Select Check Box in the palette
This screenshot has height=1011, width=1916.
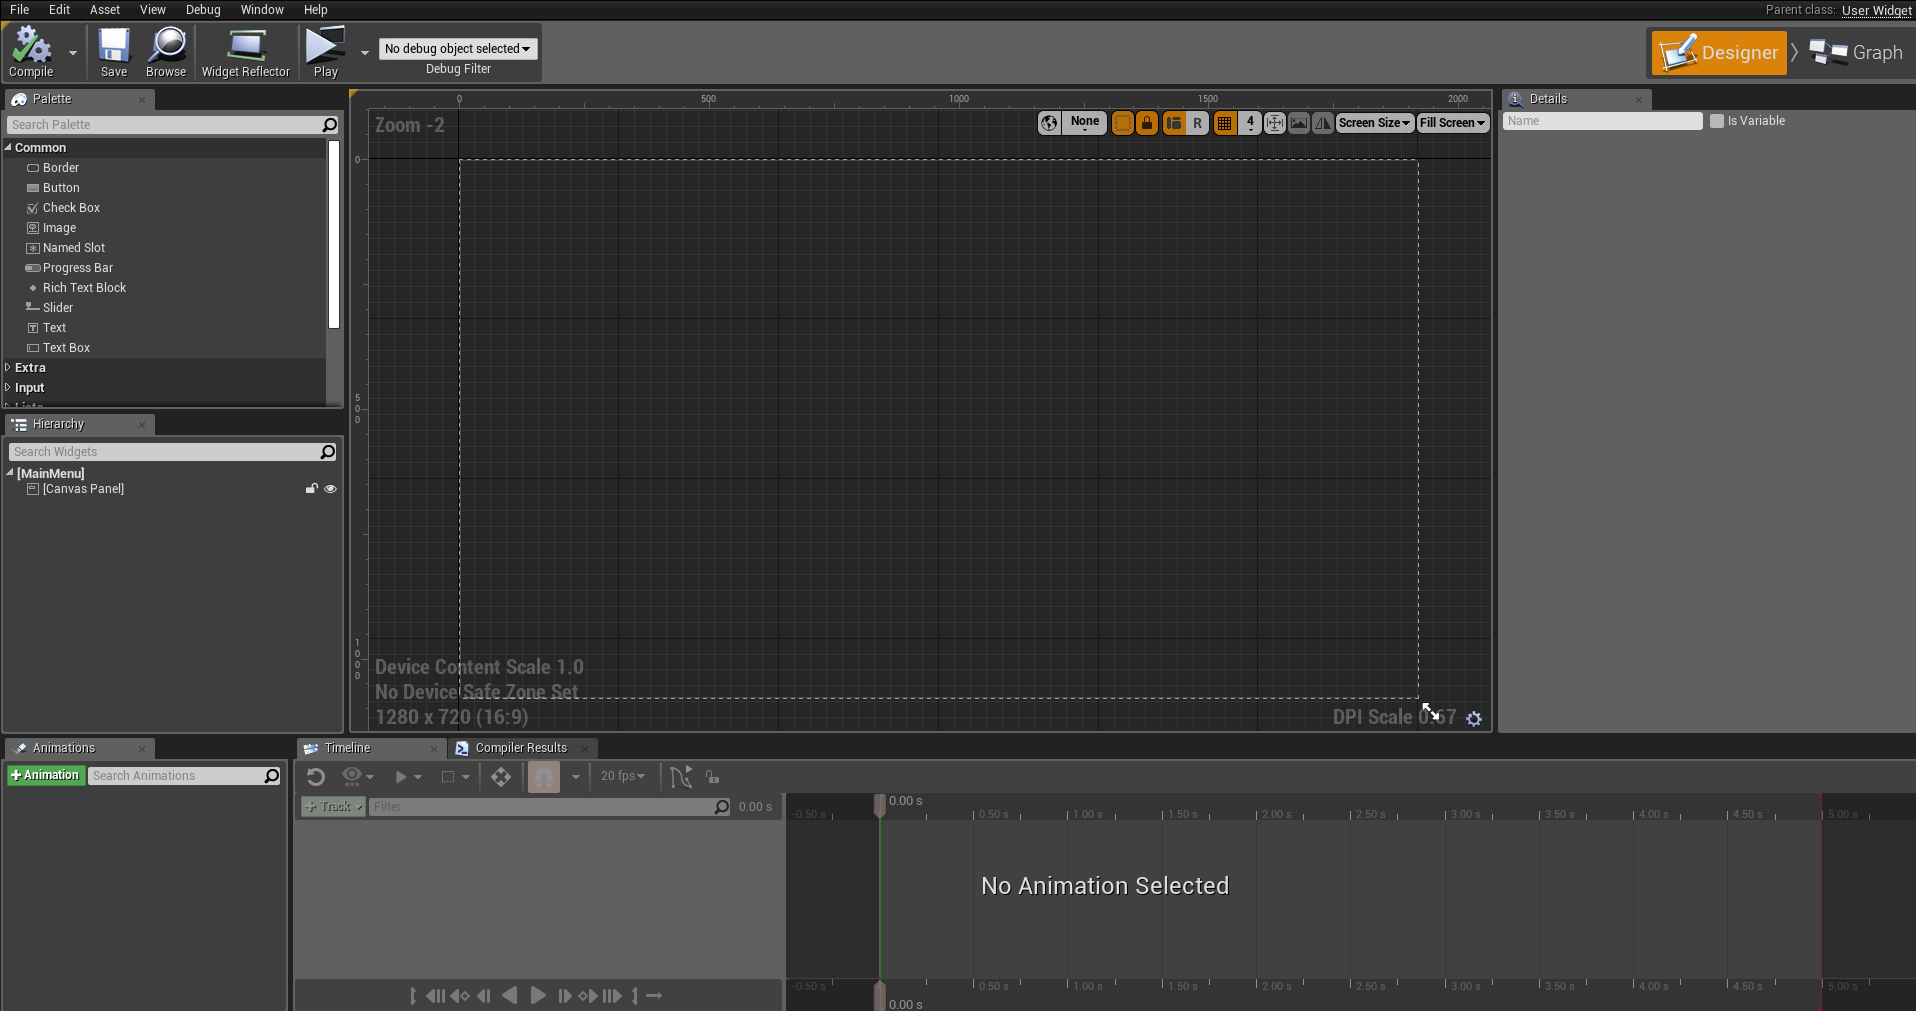click(x=71, y=208)
